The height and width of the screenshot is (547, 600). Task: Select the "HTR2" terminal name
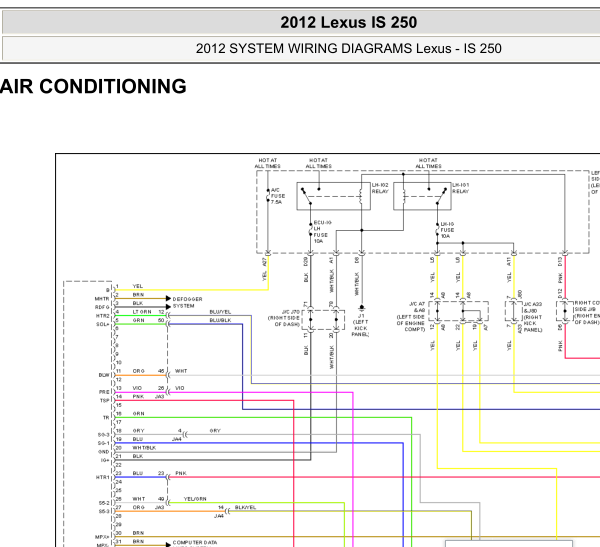pos(102,316)
